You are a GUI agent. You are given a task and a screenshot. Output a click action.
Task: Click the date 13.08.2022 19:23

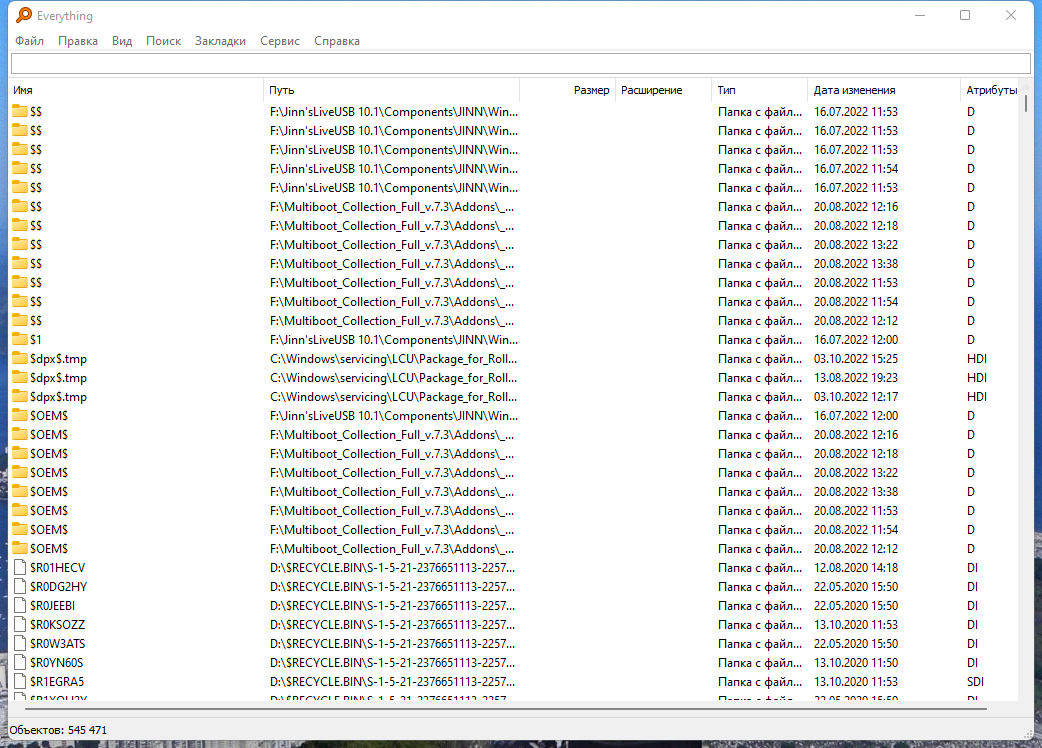tap(856, 377)
